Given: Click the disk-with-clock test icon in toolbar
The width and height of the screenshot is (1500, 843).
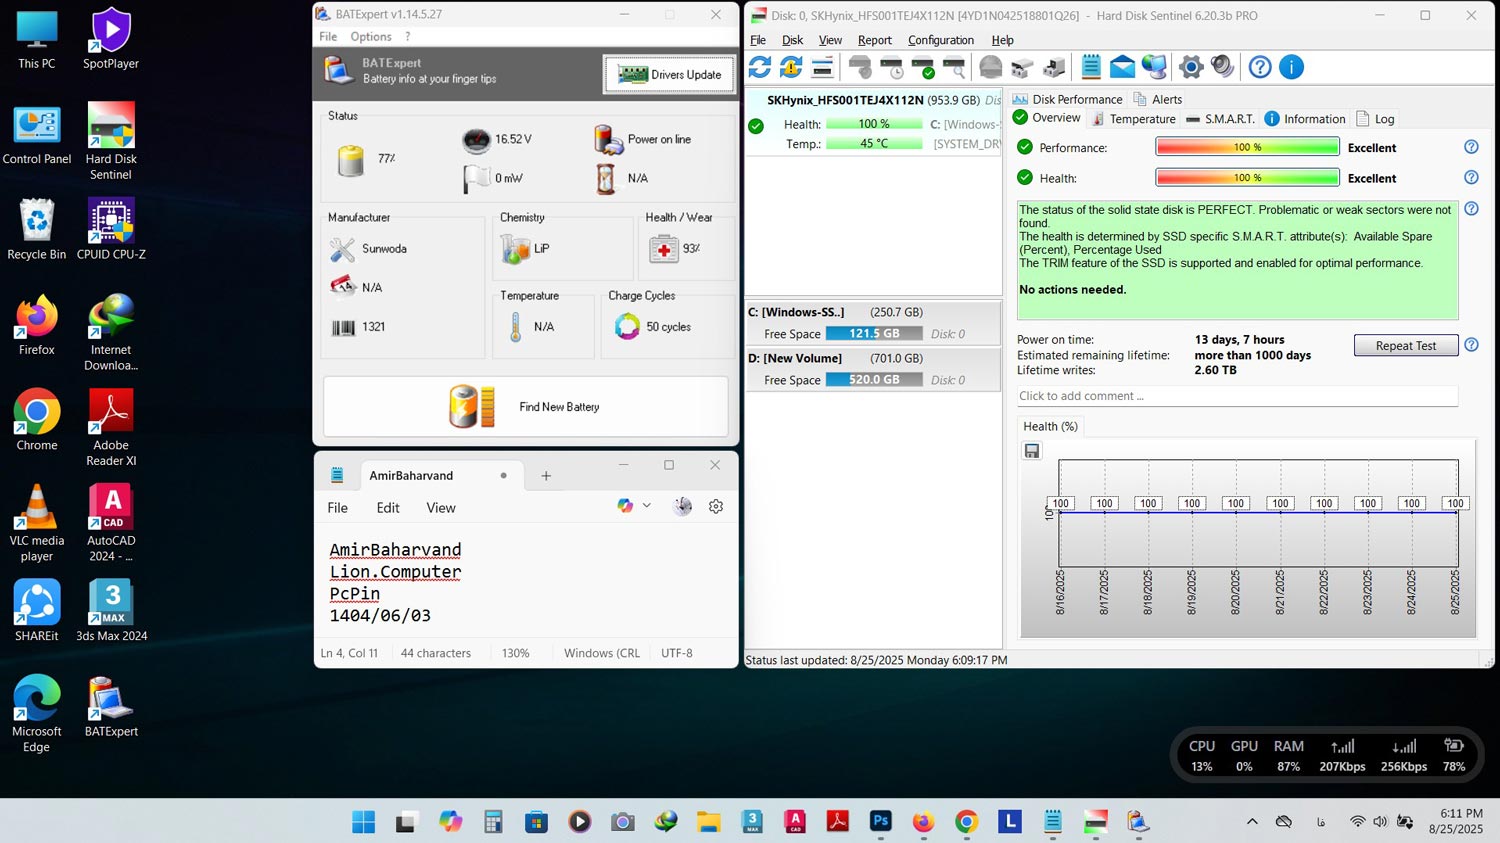Looking at the screenshot, I should (x=891, y=67).
